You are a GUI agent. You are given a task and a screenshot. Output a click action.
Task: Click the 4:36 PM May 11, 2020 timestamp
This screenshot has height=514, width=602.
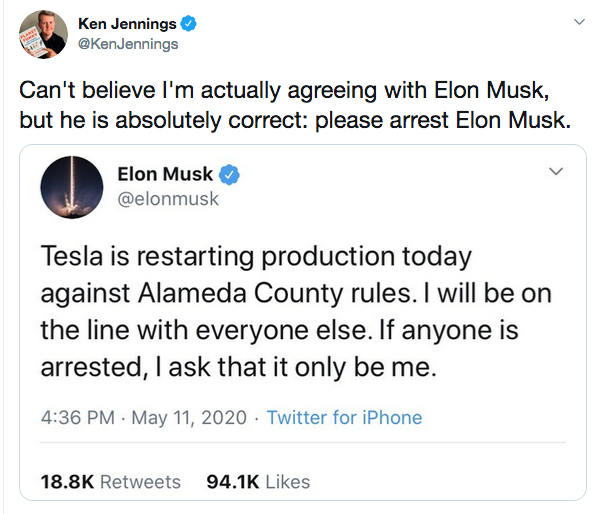pyautogui.click(x=144, y=417)
